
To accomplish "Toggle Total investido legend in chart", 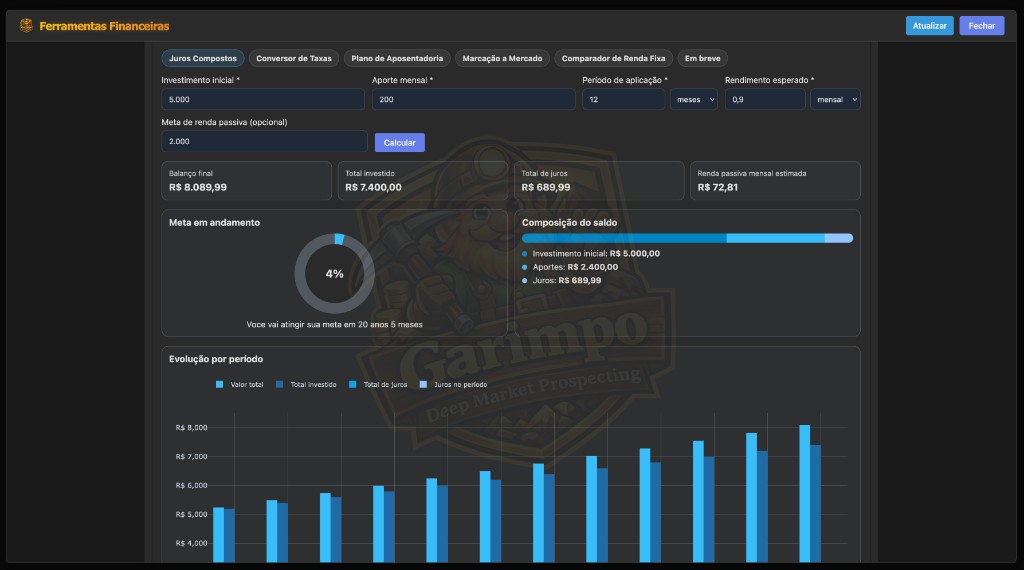I will tap(306, 385).
